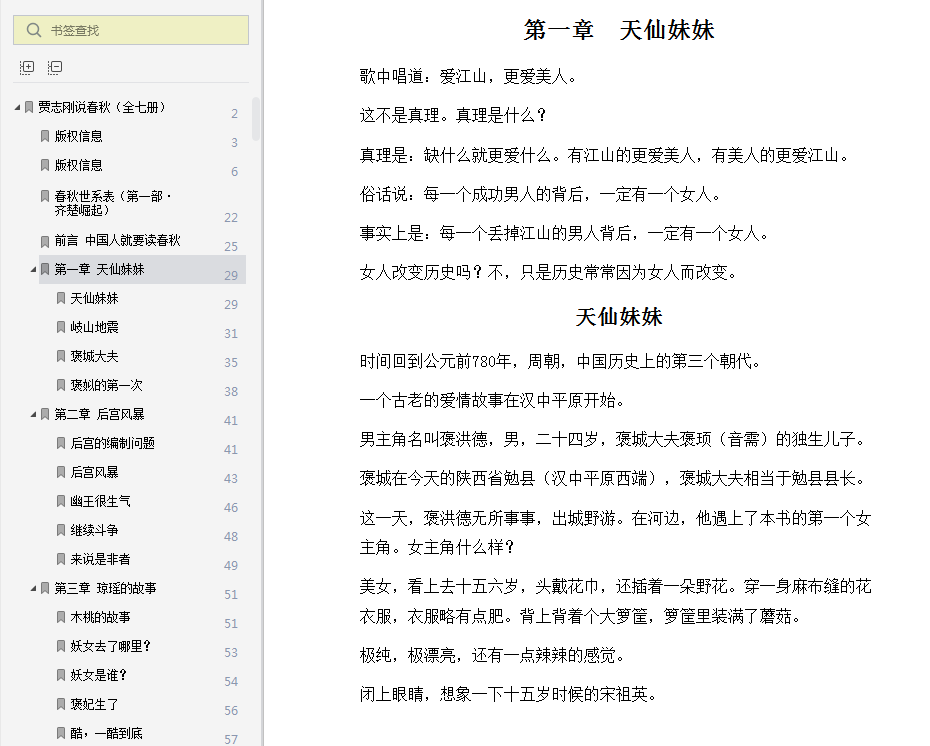The height and width of the screenshot is (746, 930).
Task: Collapse the 第三章 琼瑶的故事 chapter node
Action: [33, 588]
